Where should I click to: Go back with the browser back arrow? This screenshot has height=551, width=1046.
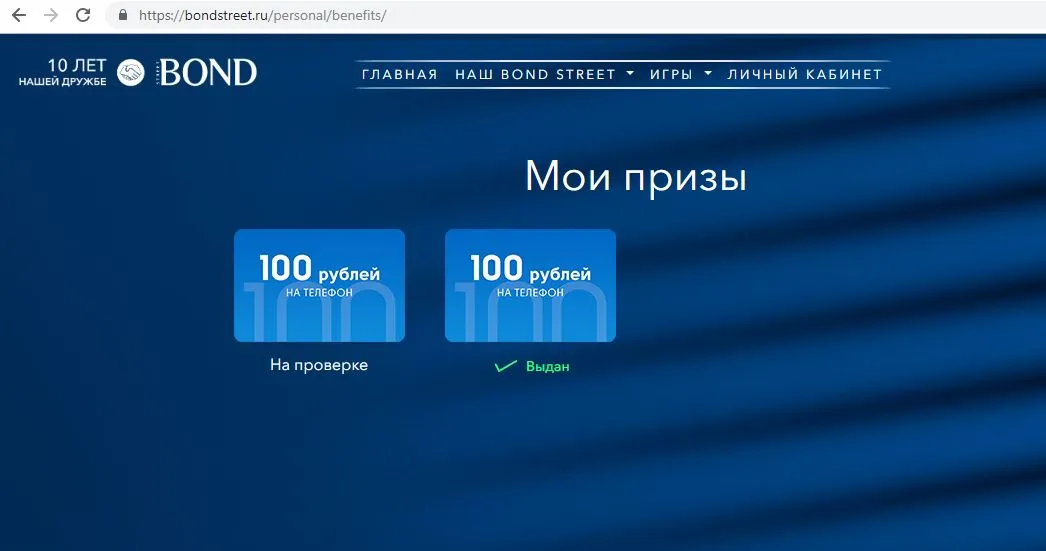(x=19, y=15)
